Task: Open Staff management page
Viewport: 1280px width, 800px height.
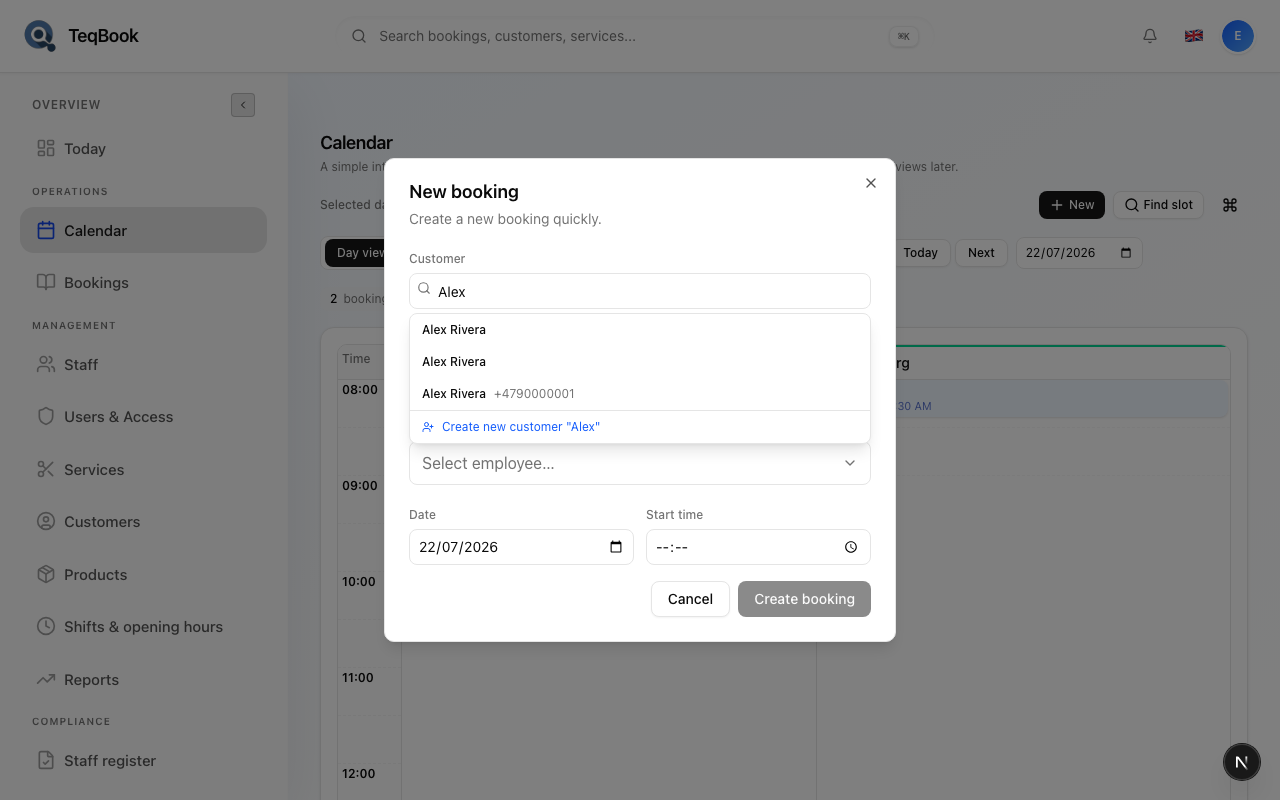Action: pyautogui.click(x=143, y=365)
